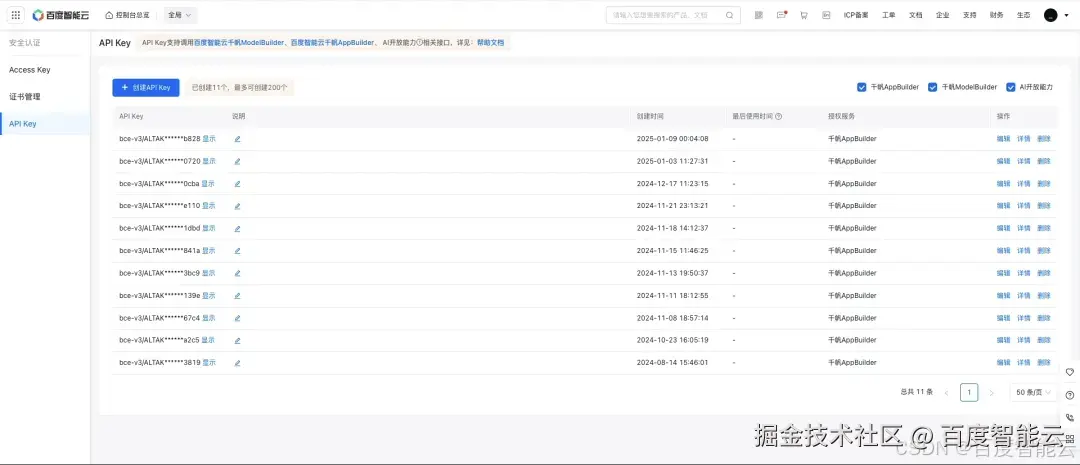This screenshot has width=1080, height=465.
Task: Edit description pencil for key ending e110
Action: click(x=238, y=206)
